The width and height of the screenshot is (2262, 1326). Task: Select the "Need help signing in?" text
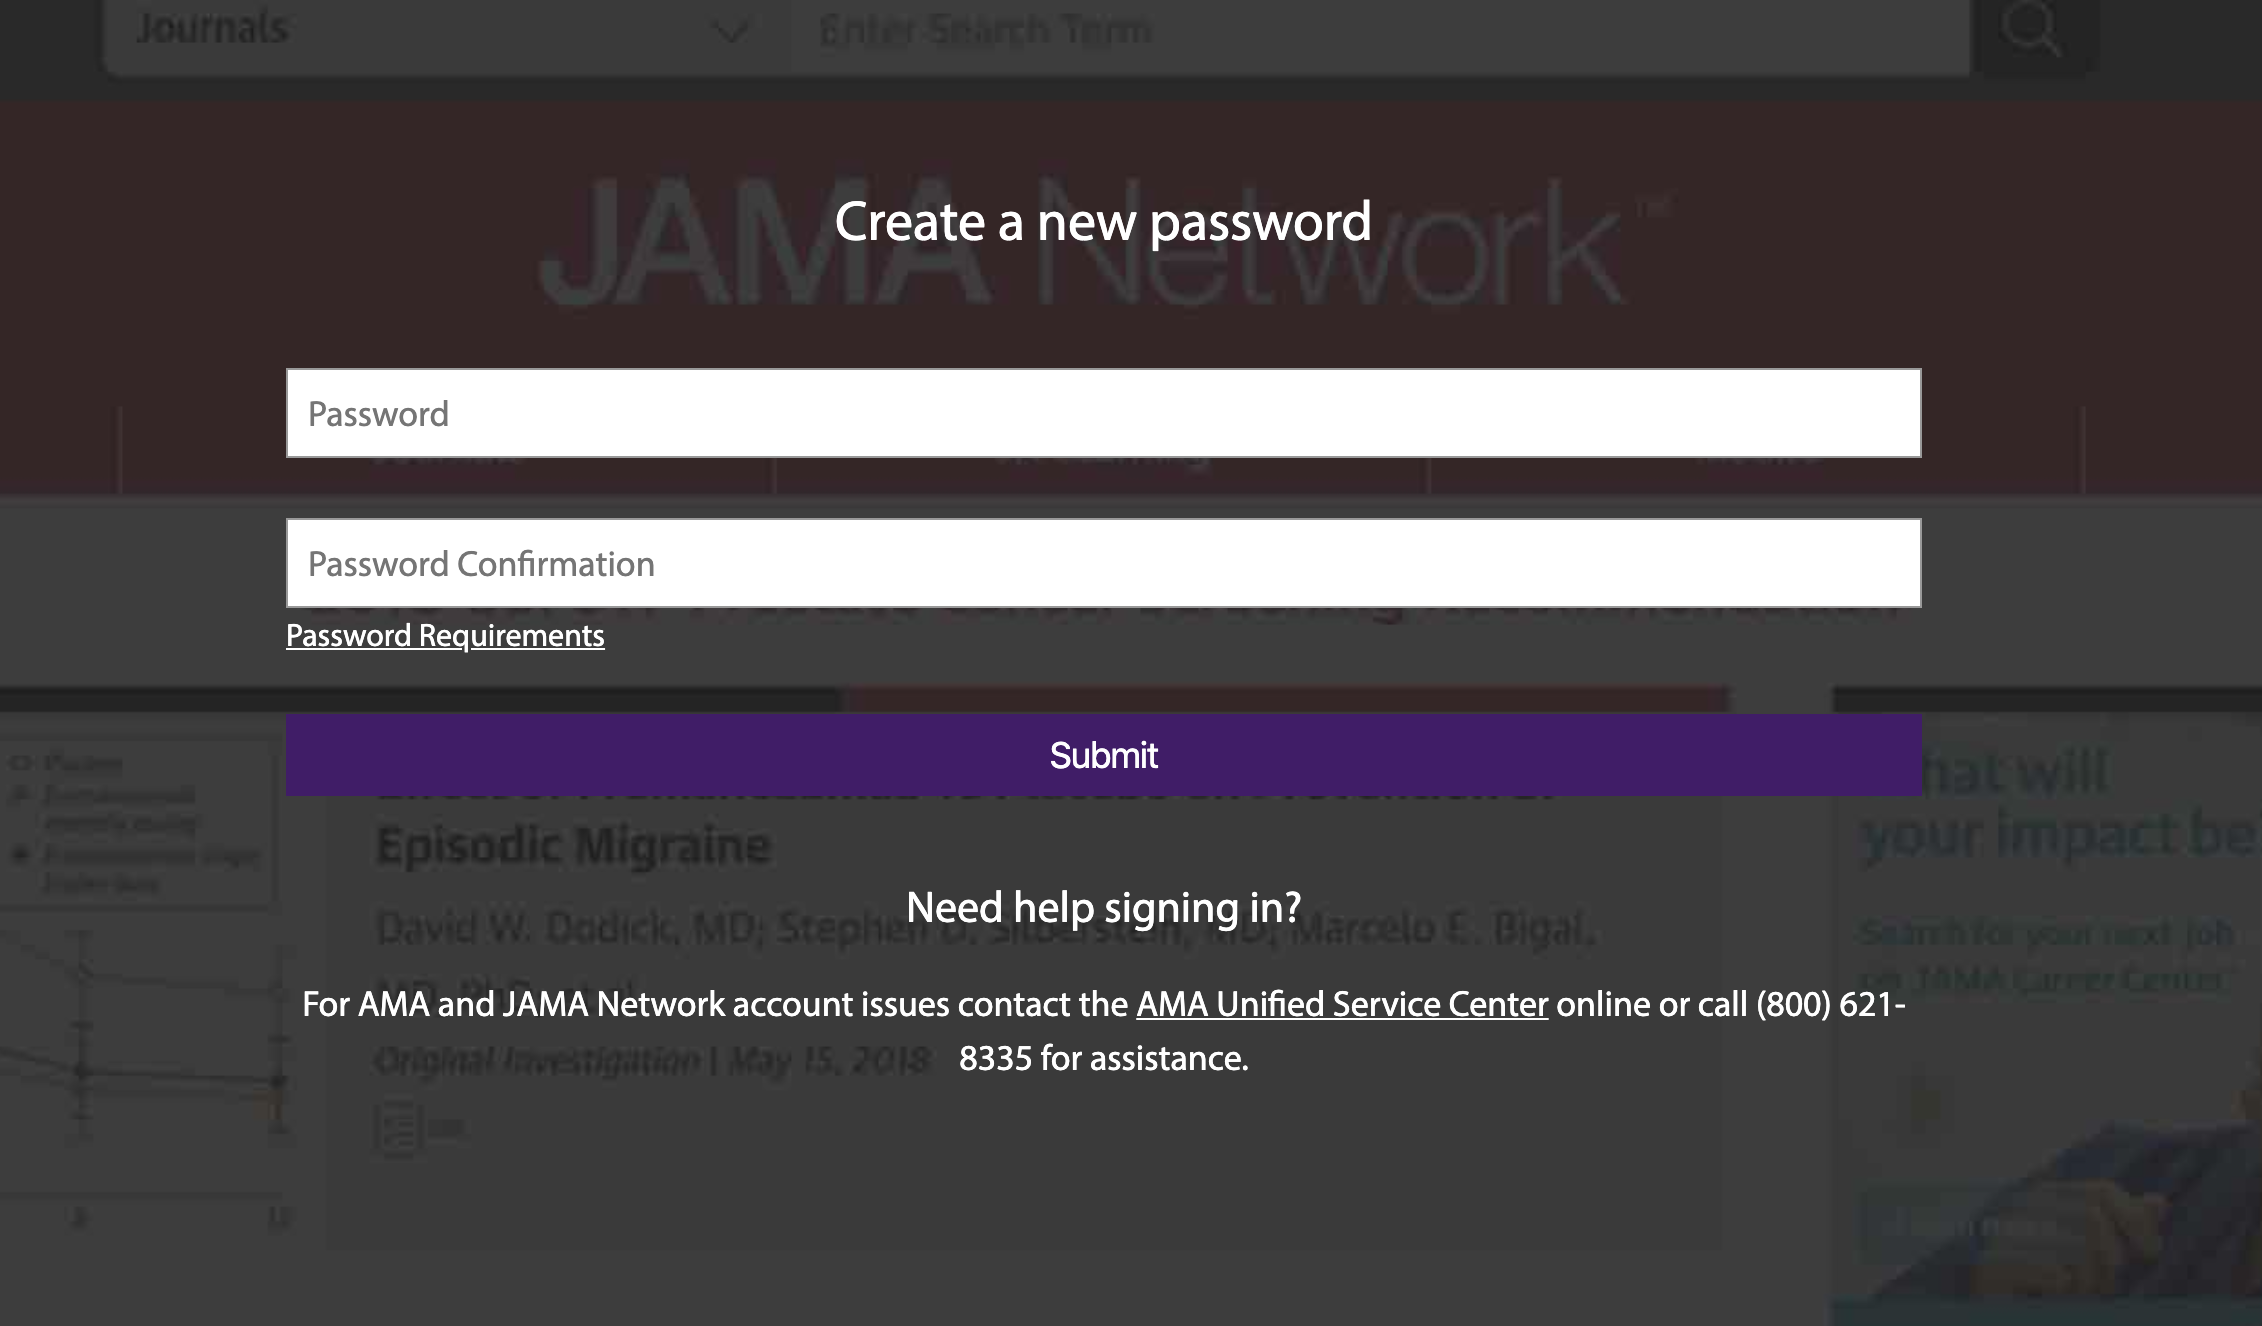[x=1103, y=907]
